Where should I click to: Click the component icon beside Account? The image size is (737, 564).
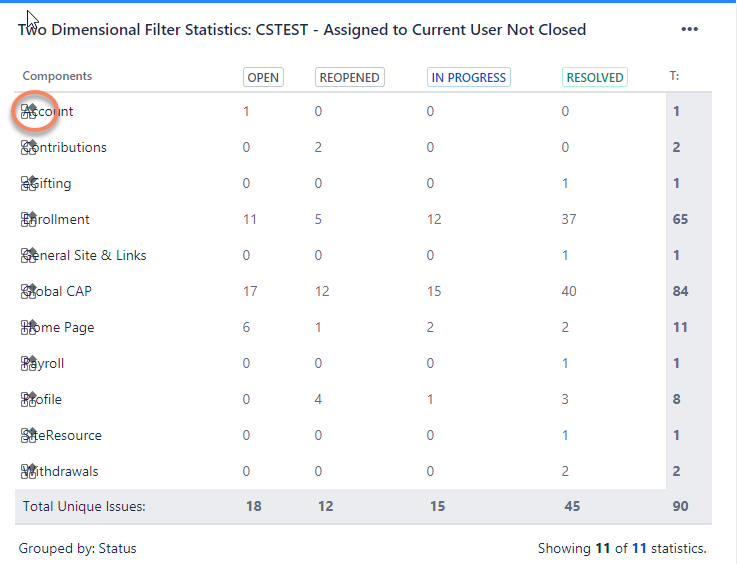click(29, 111)
